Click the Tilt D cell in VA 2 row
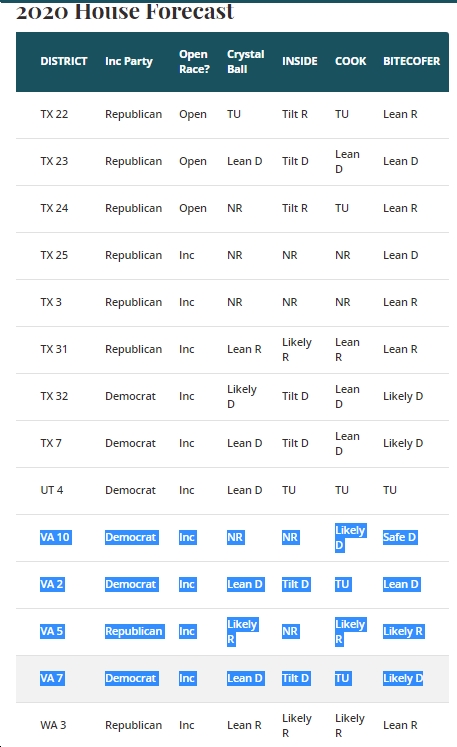This screenshot has width=457, height=747. pos(295,585)
